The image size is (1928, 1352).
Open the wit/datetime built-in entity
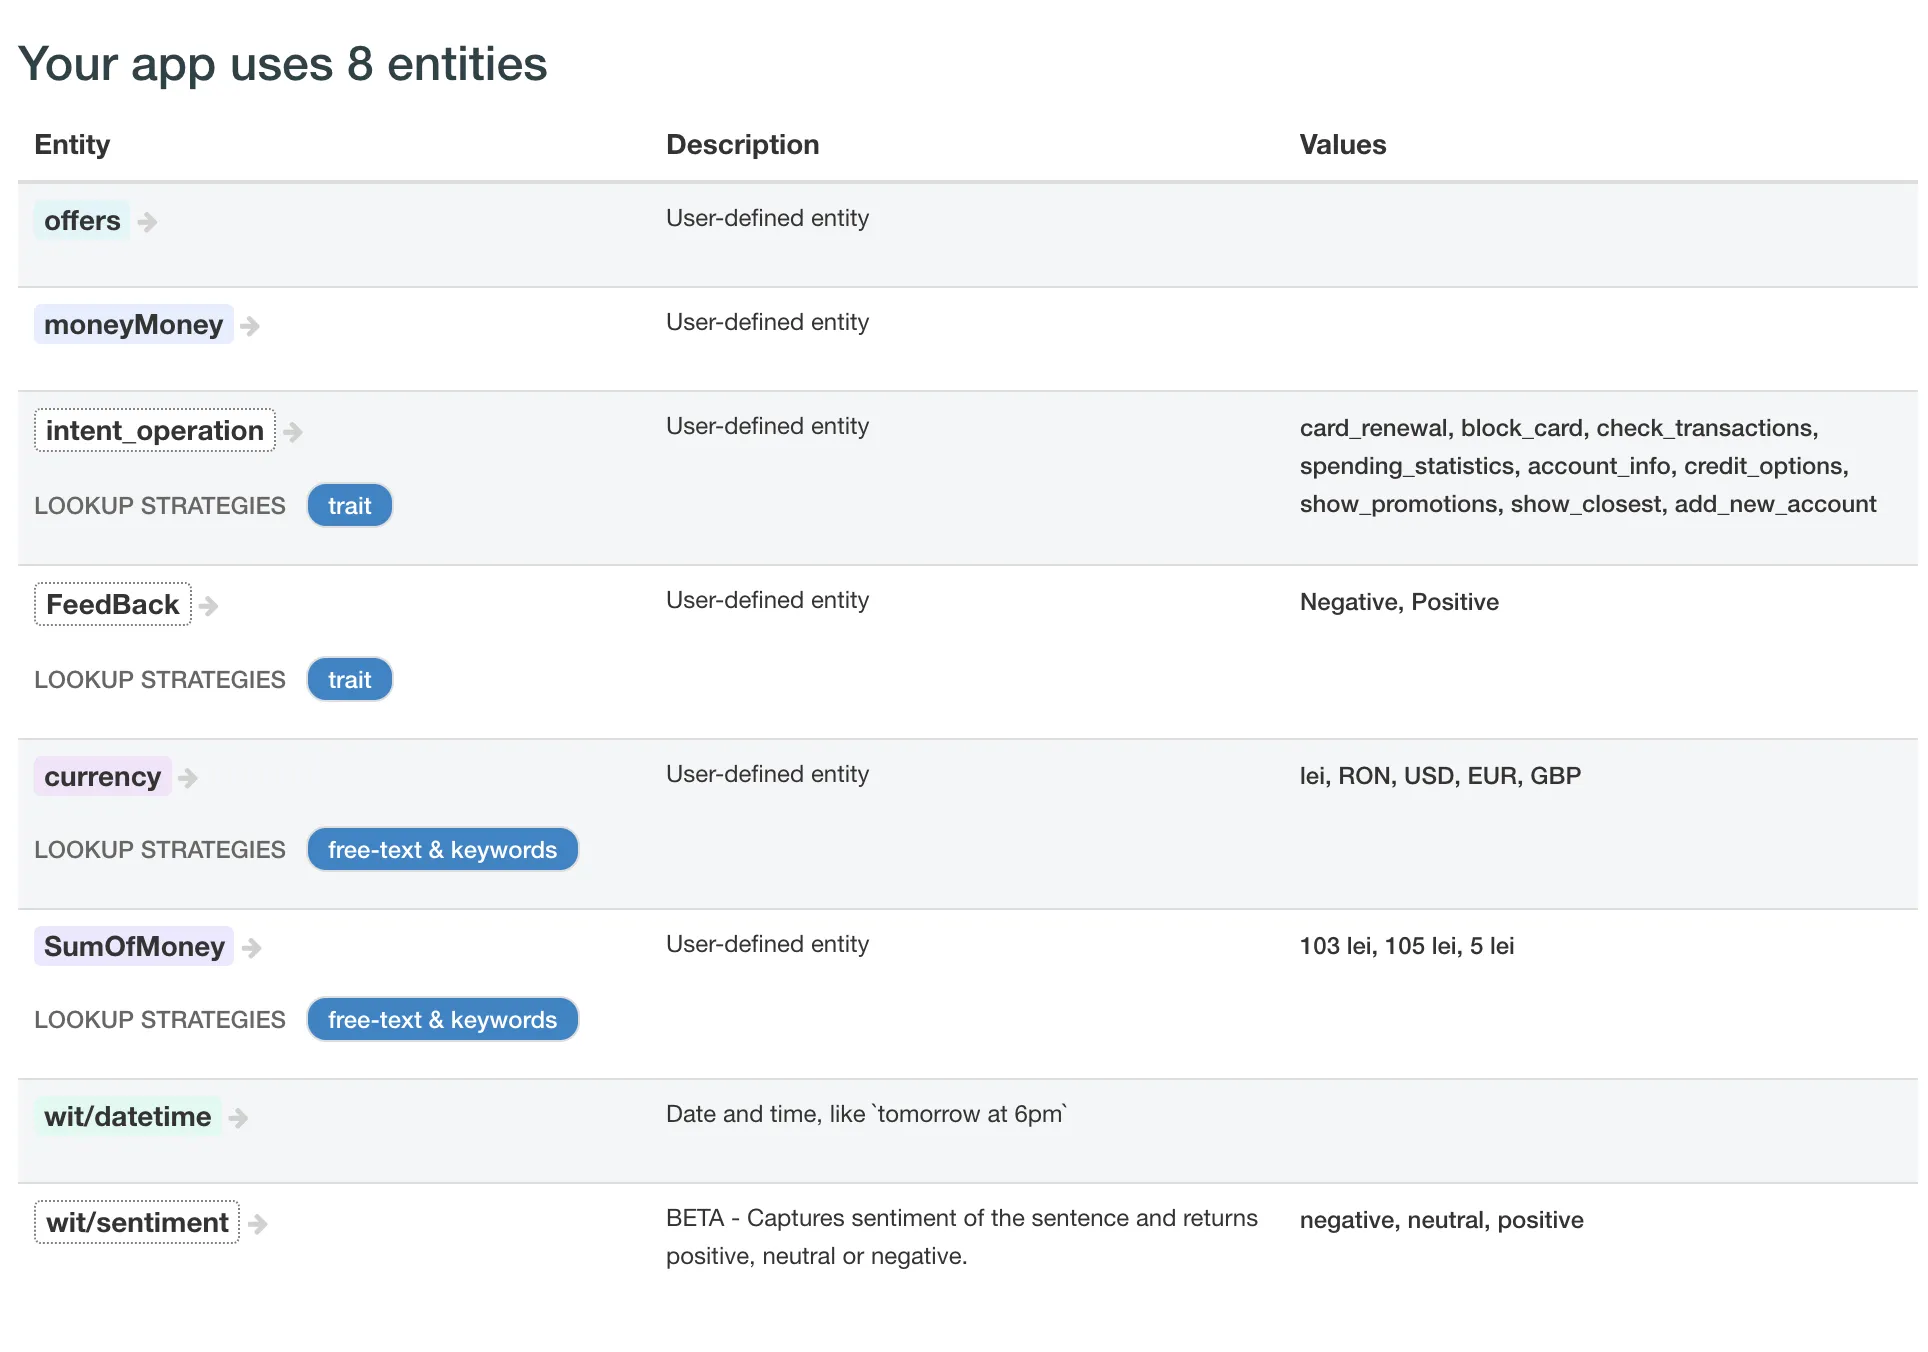coord(128,1117)
